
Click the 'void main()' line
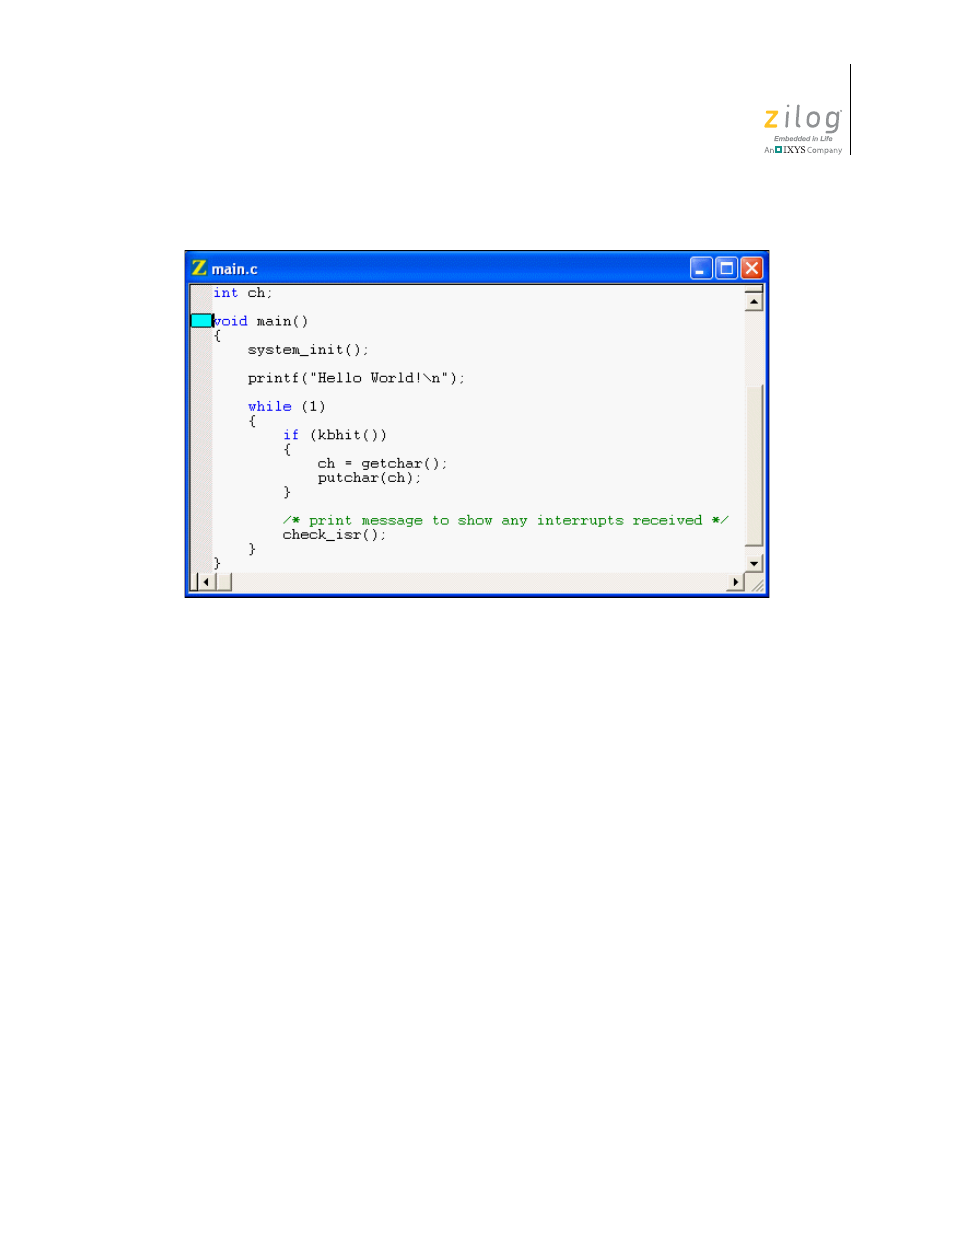click(260, 321)
